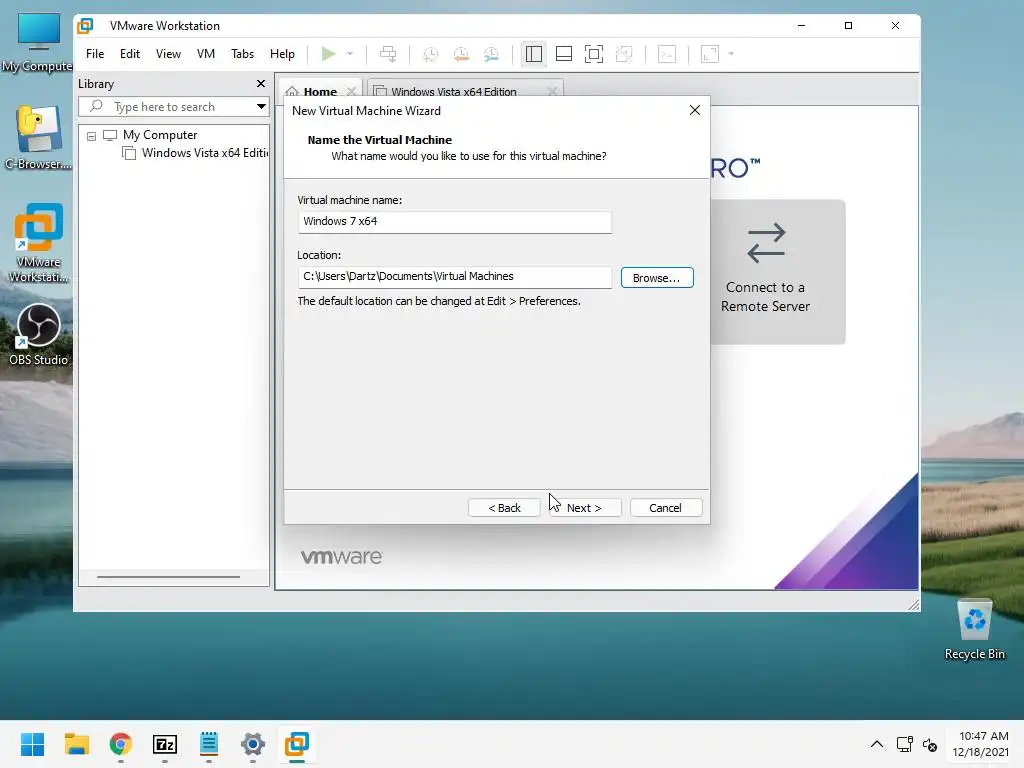
Task: Click the stretch guest toolbar icon
Action: pos(709,54)
